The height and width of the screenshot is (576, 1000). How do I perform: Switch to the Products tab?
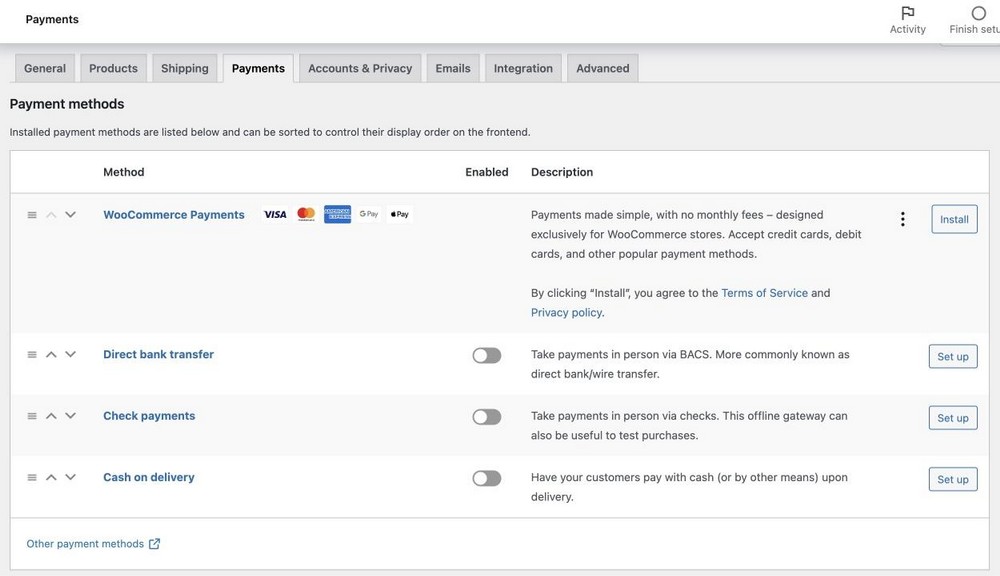[114, 68]
